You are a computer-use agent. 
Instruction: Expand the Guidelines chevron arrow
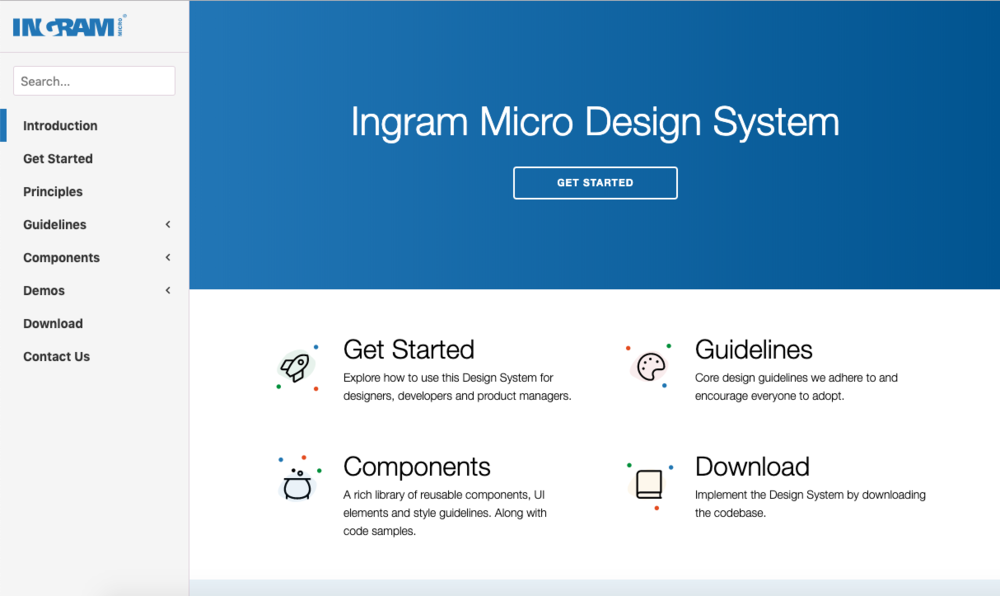coord(168,224)
